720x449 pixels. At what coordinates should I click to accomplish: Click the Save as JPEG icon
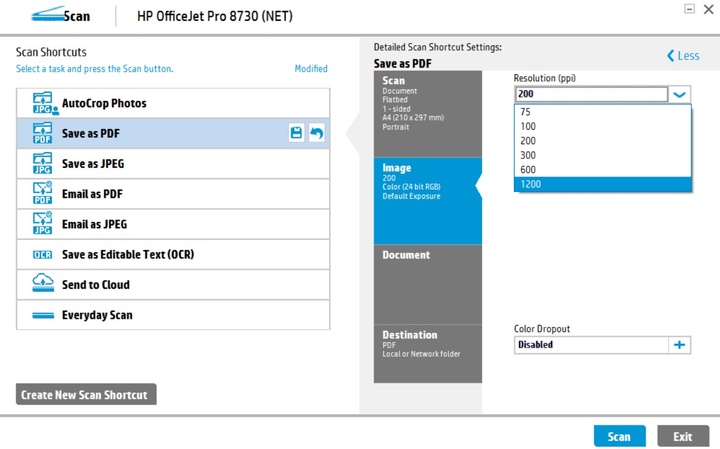click(x=42, y=164)
